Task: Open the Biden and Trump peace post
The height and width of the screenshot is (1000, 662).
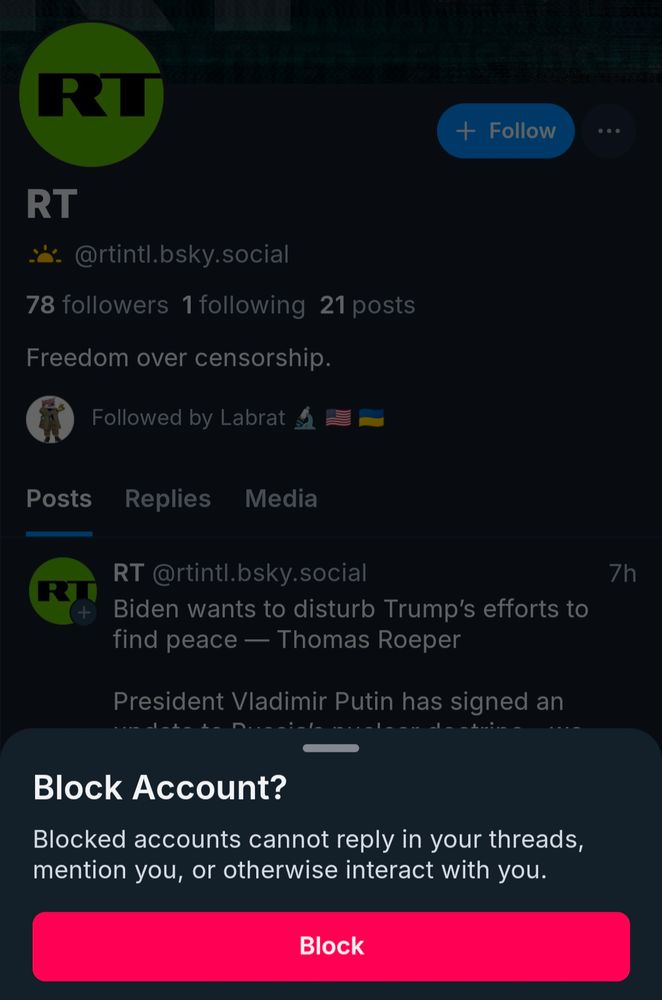Action: tap(350, 623)
